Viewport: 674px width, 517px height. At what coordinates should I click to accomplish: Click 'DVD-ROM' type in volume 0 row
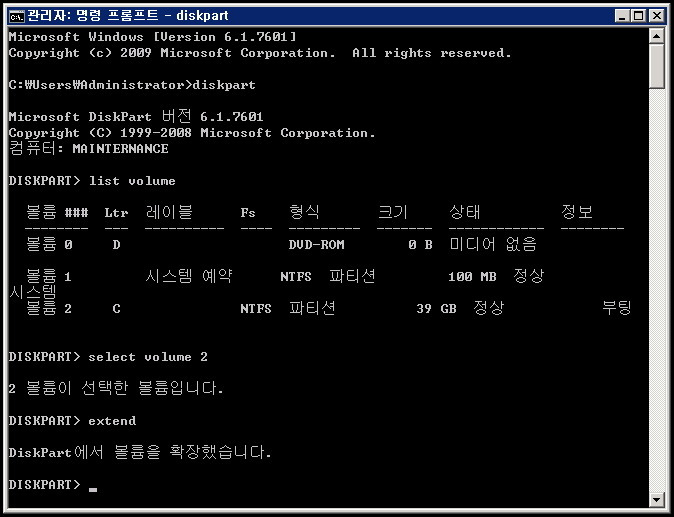pos(316,245)
